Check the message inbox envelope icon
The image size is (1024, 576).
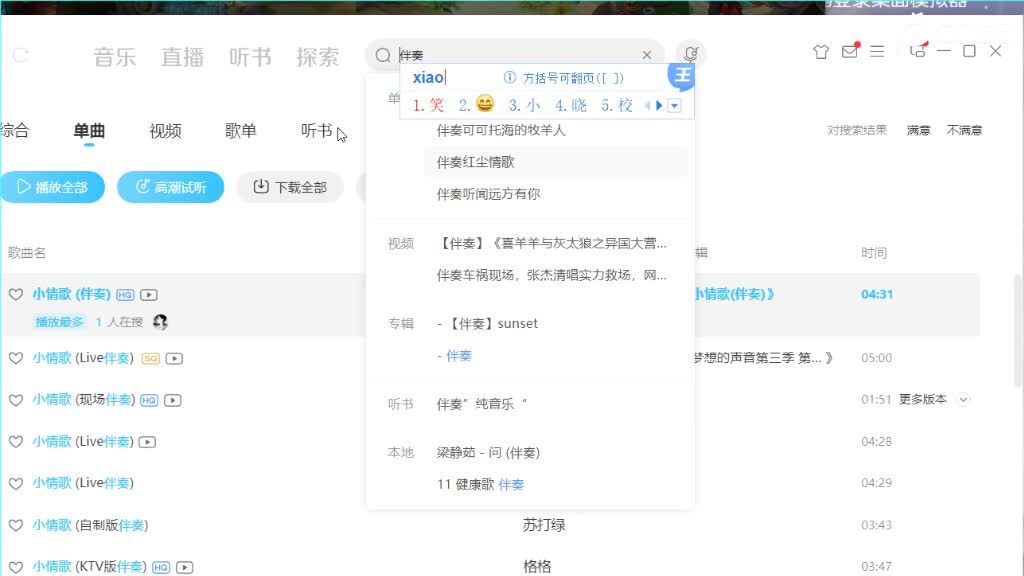(851, 53)
